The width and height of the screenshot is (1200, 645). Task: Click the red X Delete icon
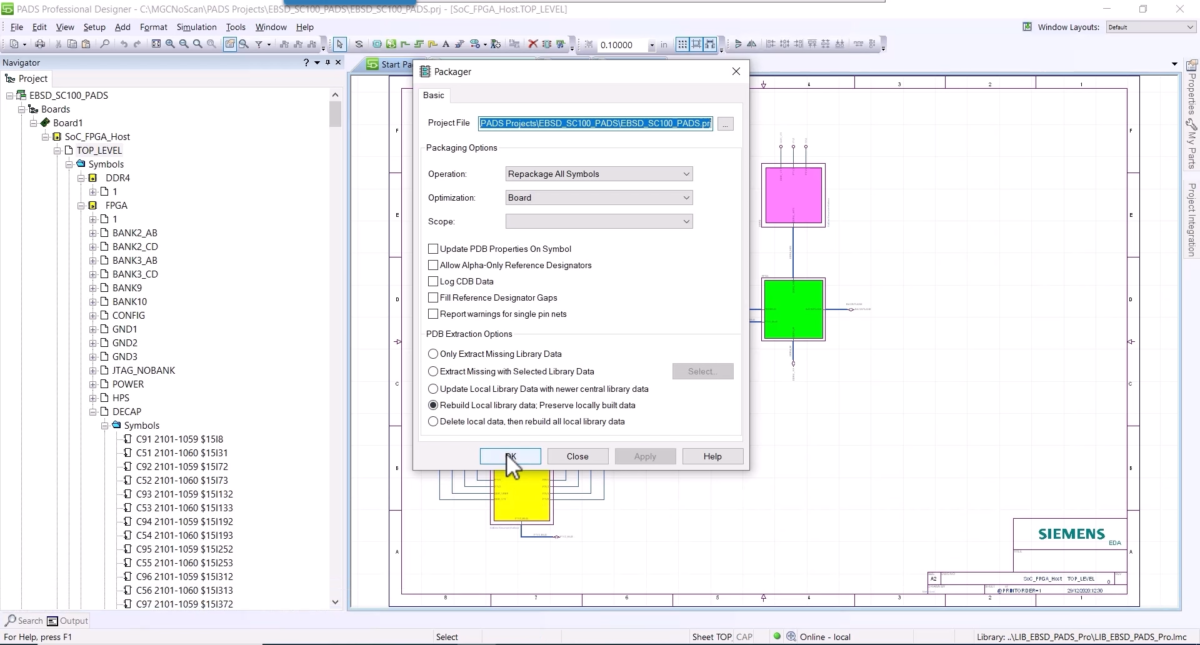tap(533, 44)
